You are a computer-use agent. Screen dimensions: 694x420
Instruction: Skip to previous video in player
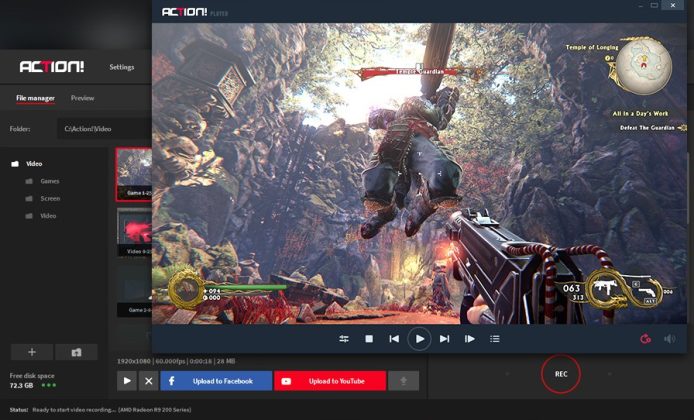point(394,339)
